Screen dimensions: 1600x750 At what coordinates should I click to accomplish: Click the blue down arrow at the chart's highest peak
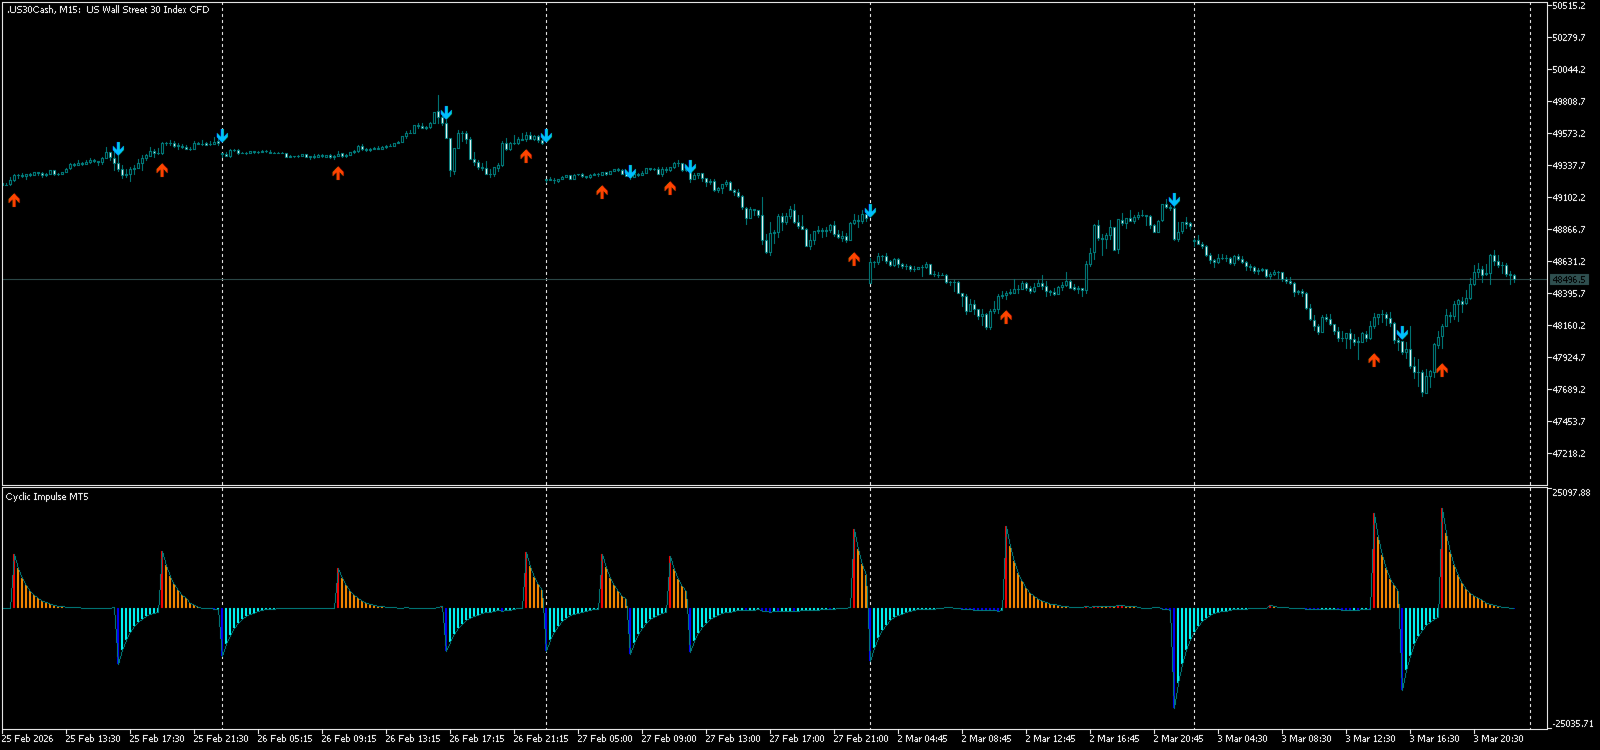446,113
